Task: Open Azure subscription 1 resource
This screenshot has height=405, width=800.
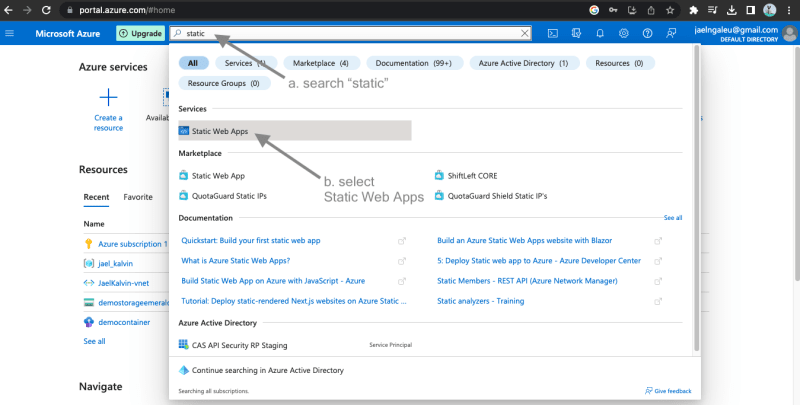Action: 133,244
